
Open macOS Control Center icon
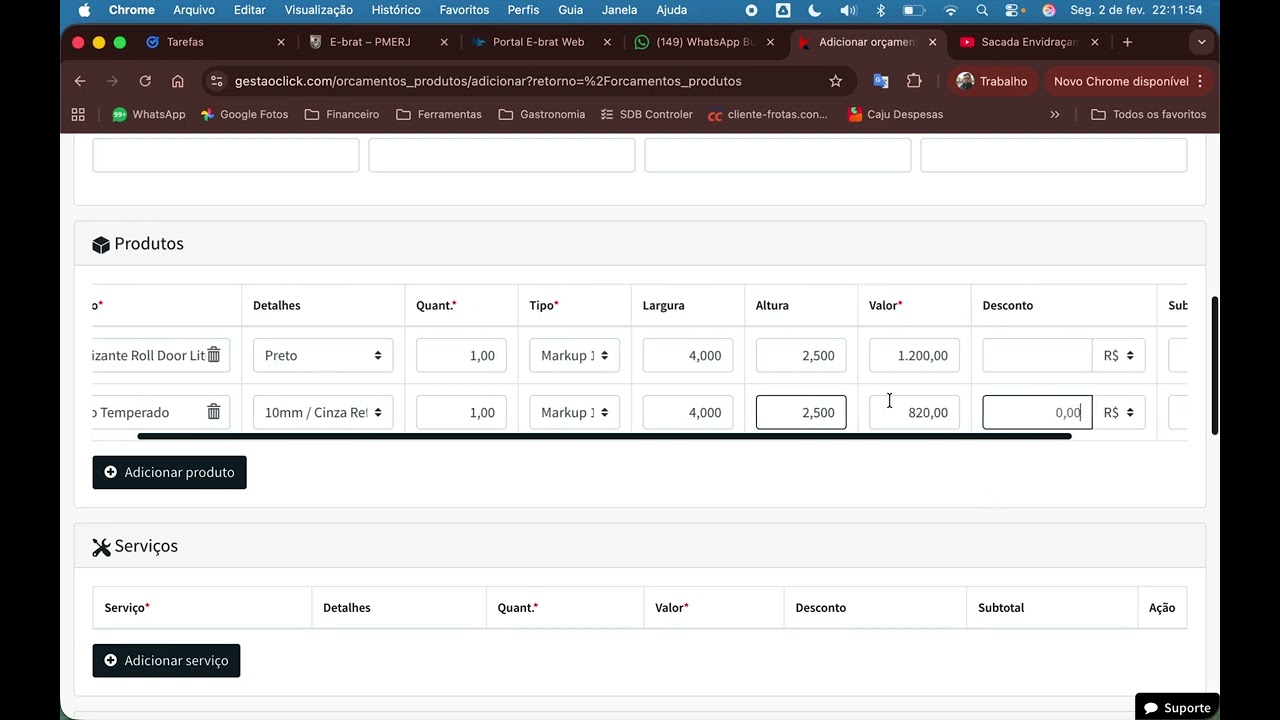click(1014, 10)
